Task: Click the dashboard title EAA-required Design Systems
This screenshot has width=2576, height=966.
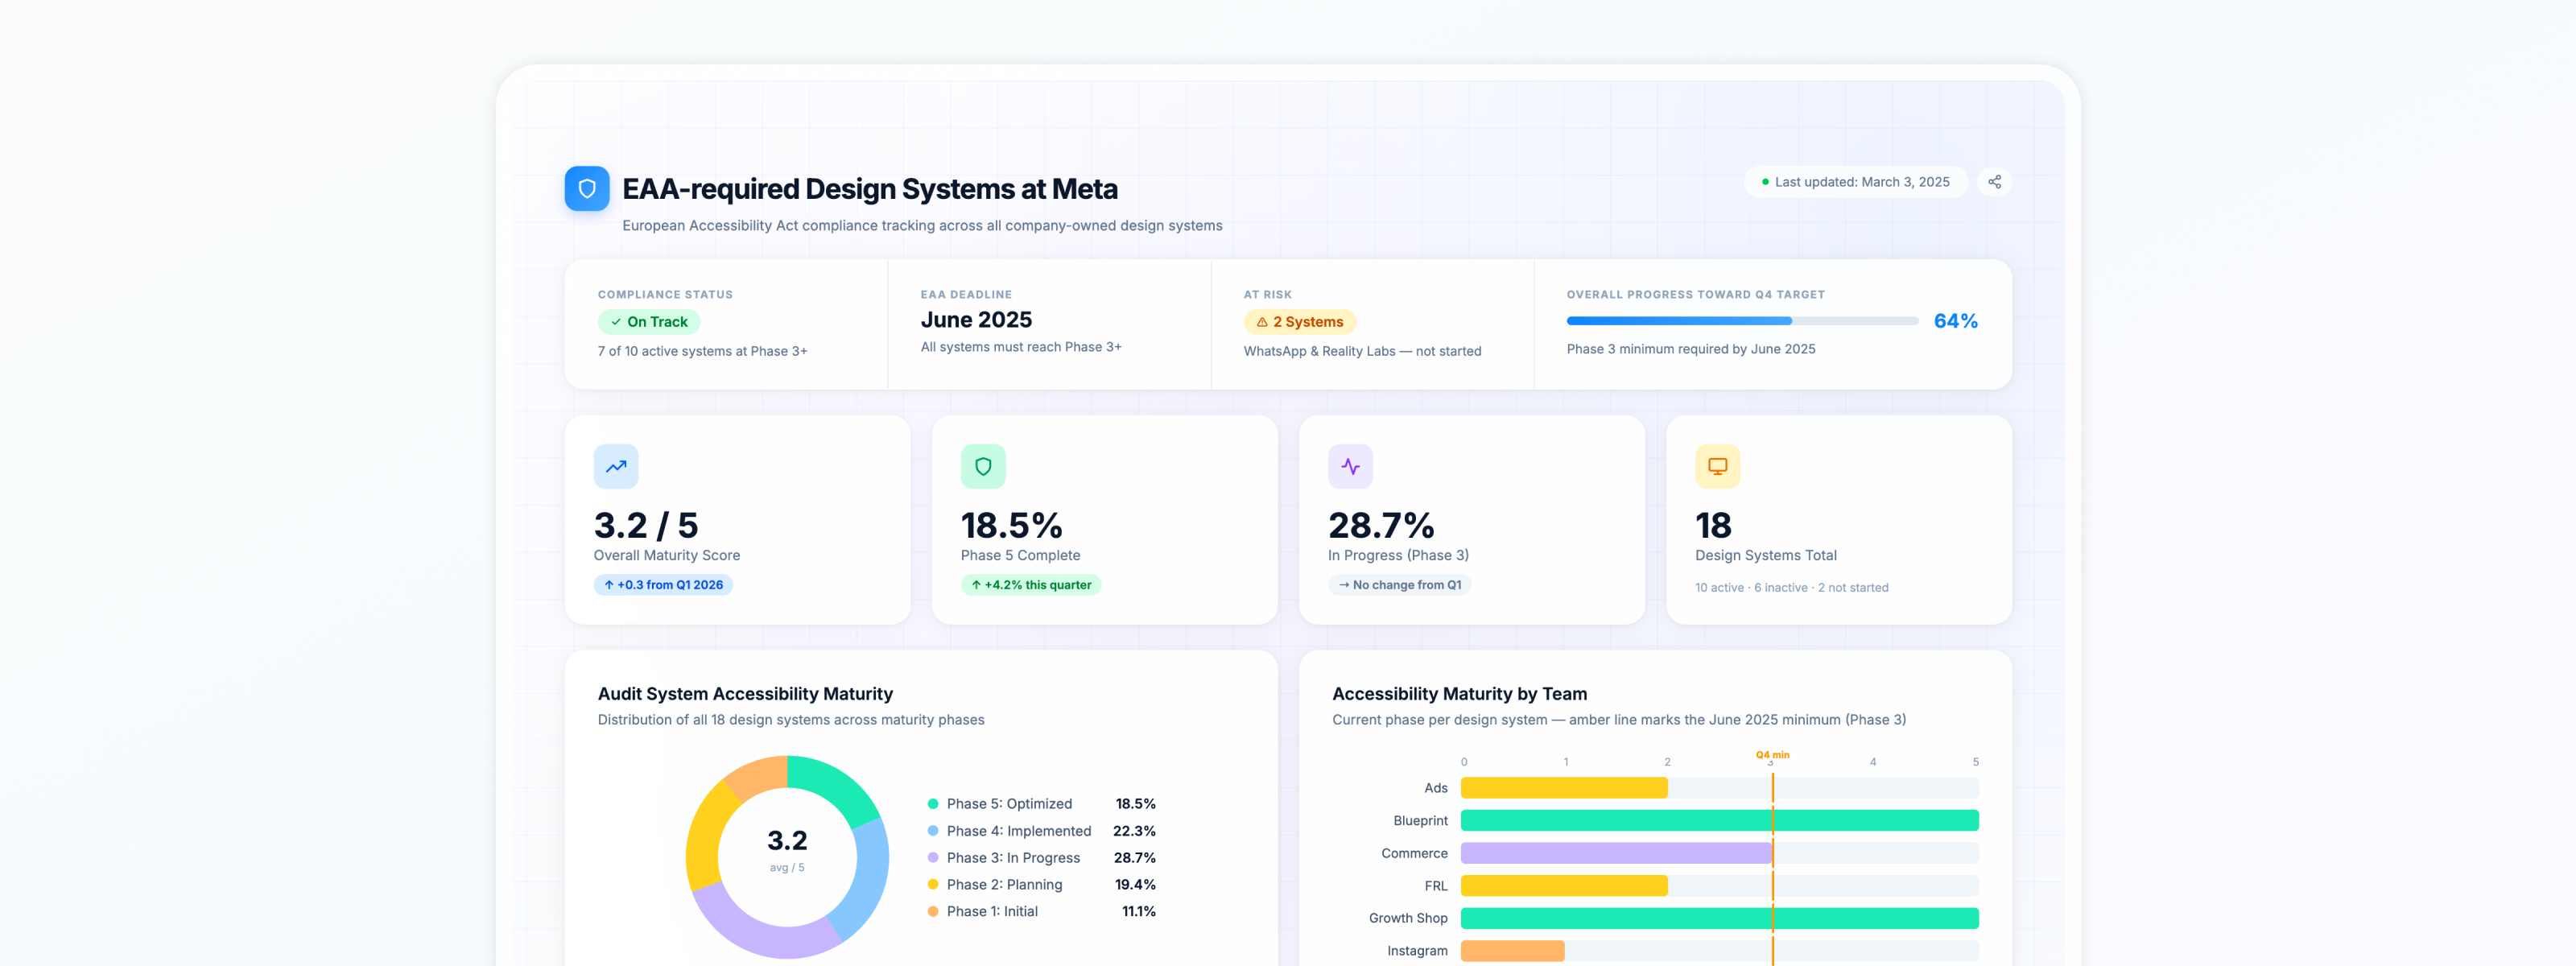Action: (870, 189)
